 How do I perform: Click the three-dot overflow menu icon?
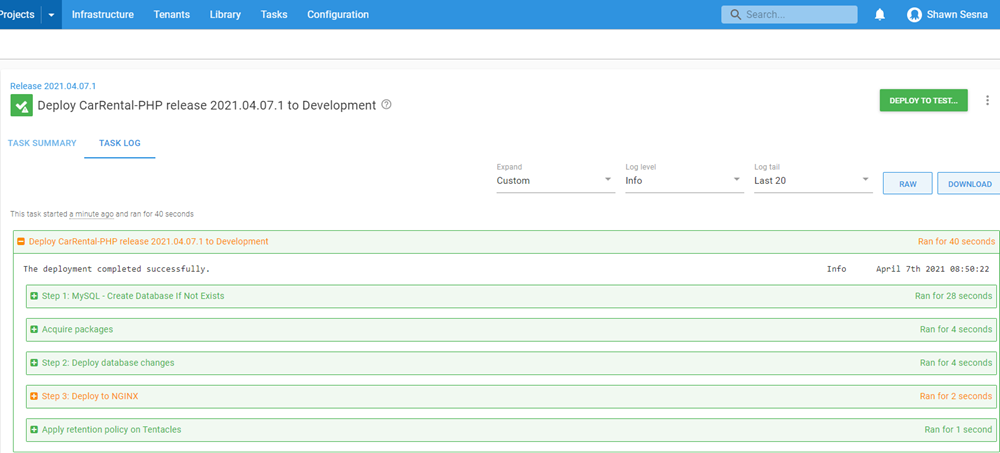pos(987,100)
